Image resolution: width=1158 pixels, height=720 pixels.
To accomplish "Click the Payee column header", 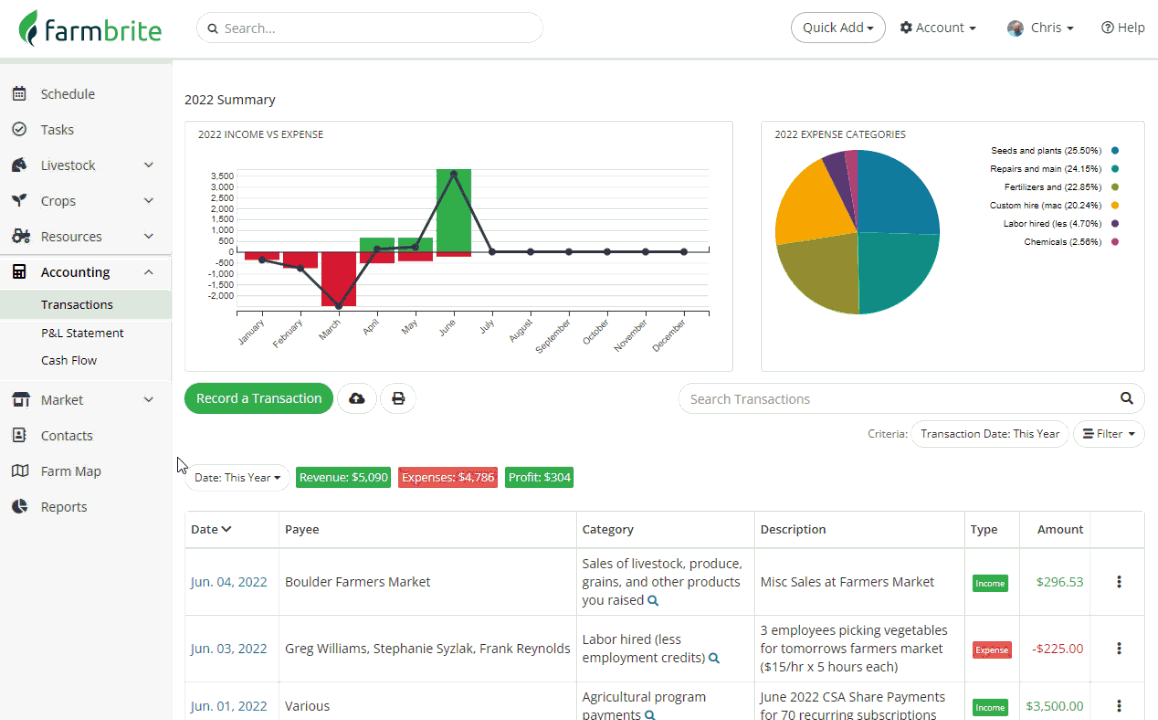I will click(x=302, y=529).
